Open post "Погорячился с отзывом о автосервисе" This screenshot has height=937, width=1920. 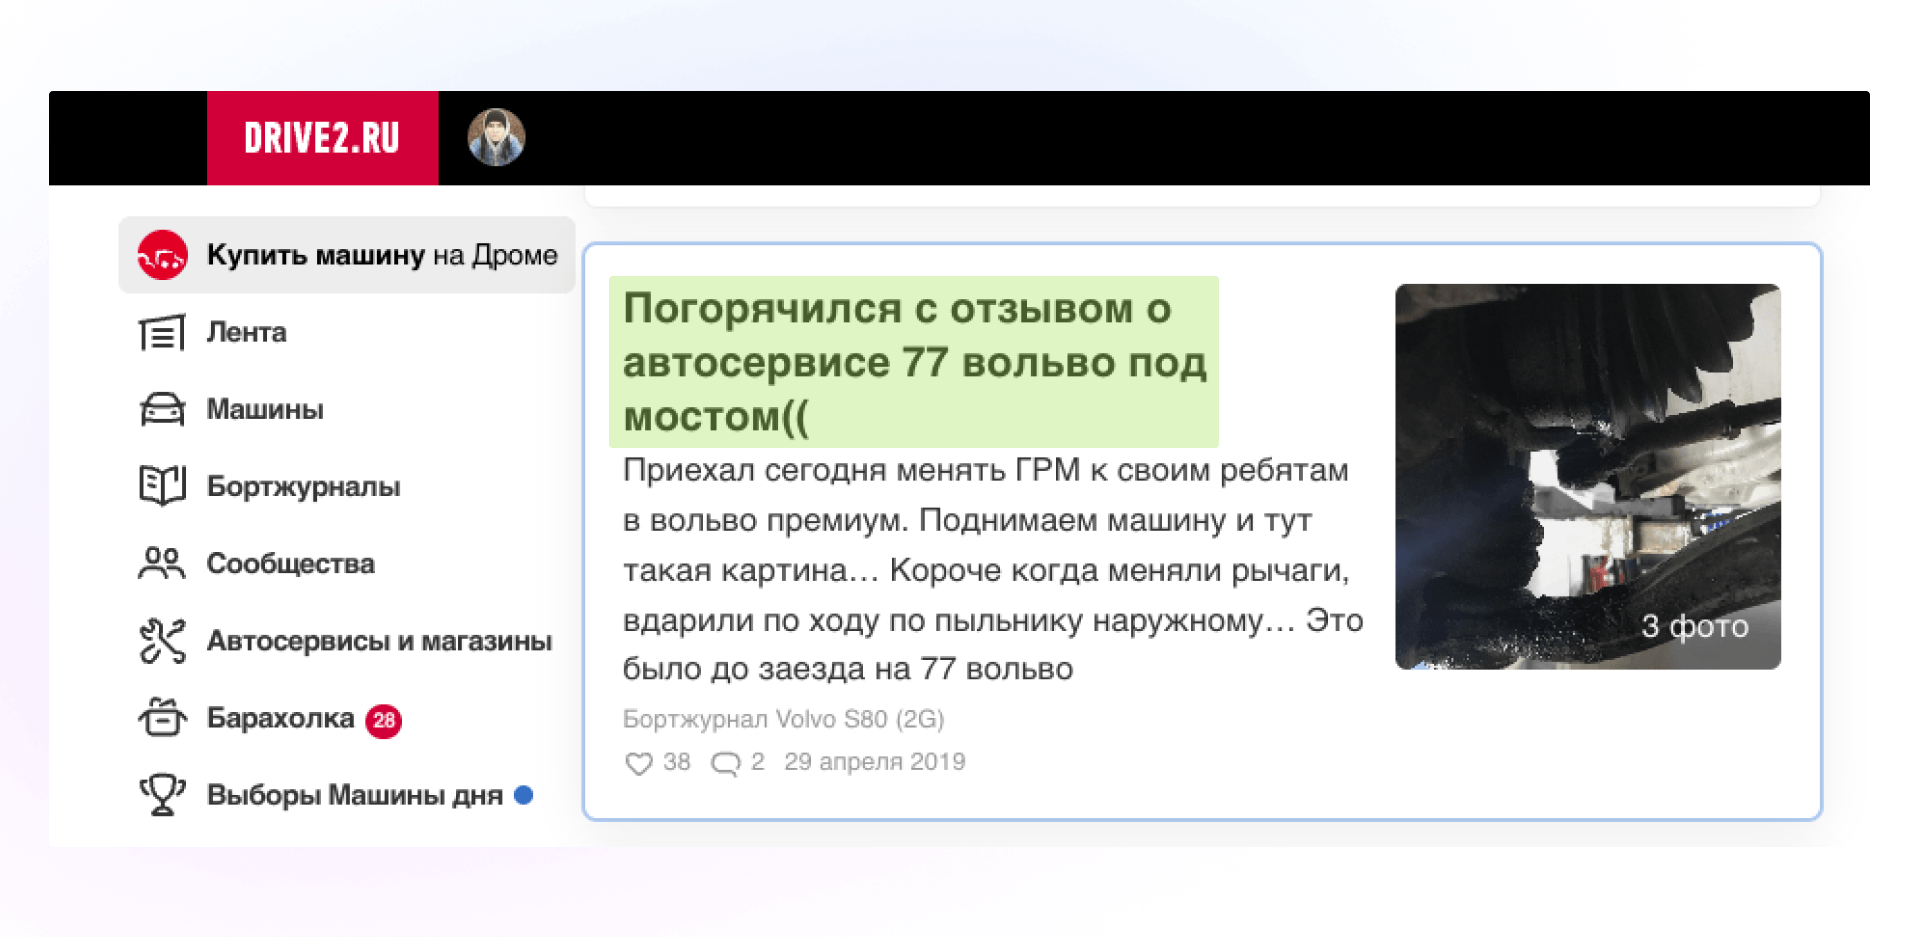914,362
